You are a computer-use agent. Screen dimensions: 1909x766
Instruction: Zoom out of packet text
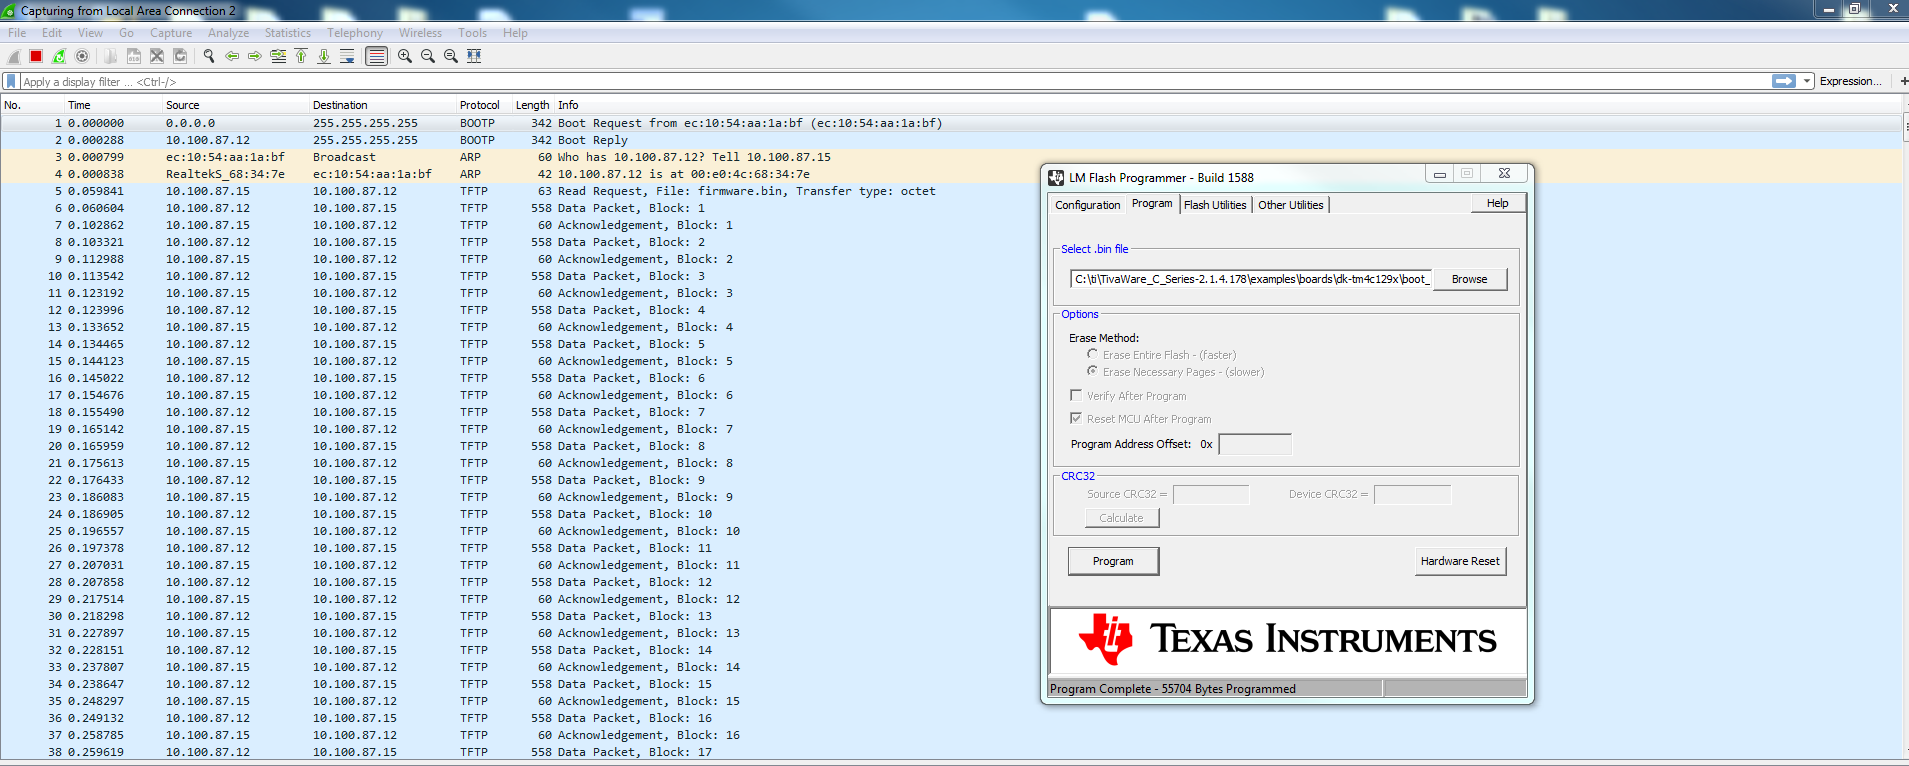428,56
